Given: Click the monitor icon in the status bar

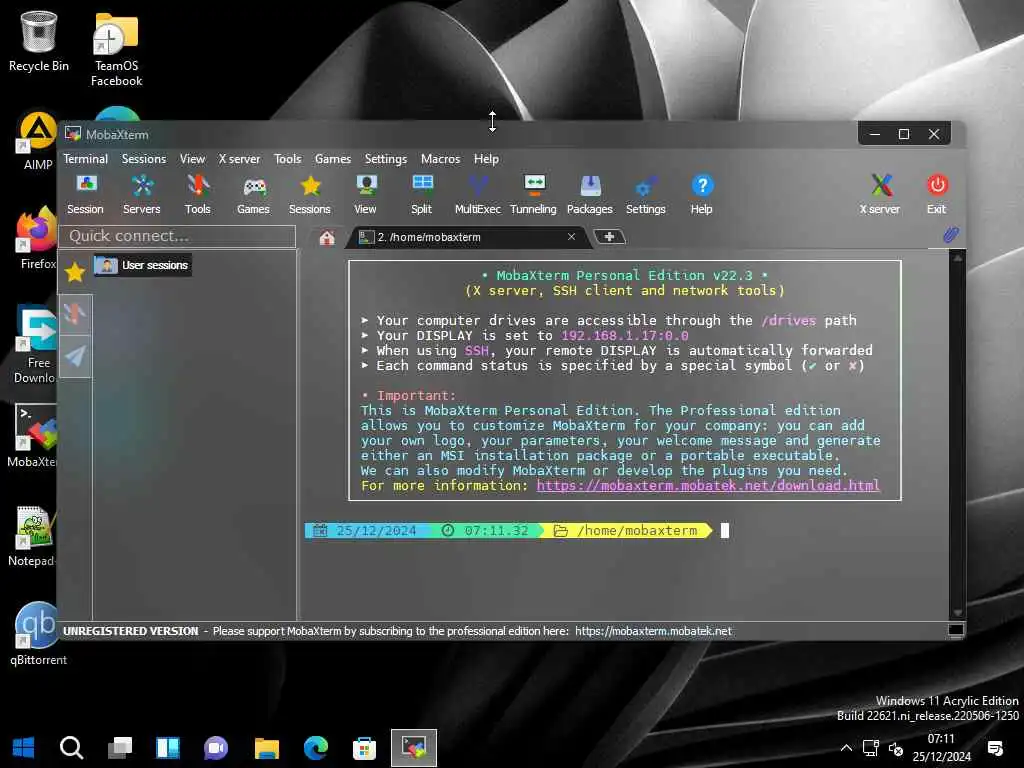Looking at the screenshot, I should [x=955, y=630].
